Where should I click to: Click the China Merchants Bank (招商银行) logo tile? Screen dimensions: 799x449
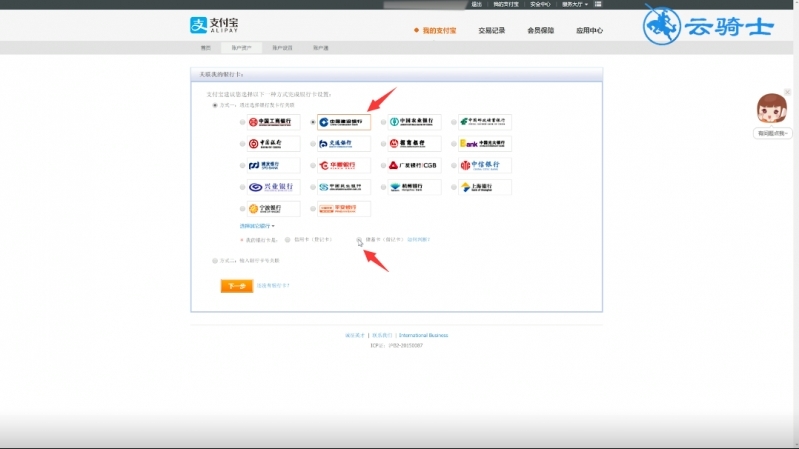point(414,144)
